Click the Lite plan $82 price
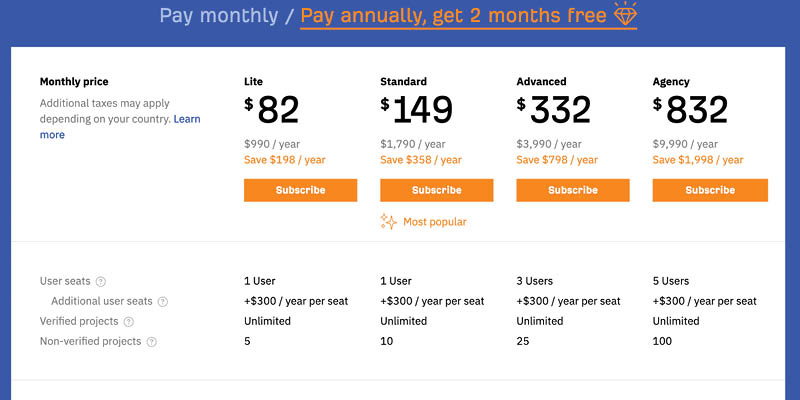This screenshot has width=800, height=400. (x=271, y=110)
